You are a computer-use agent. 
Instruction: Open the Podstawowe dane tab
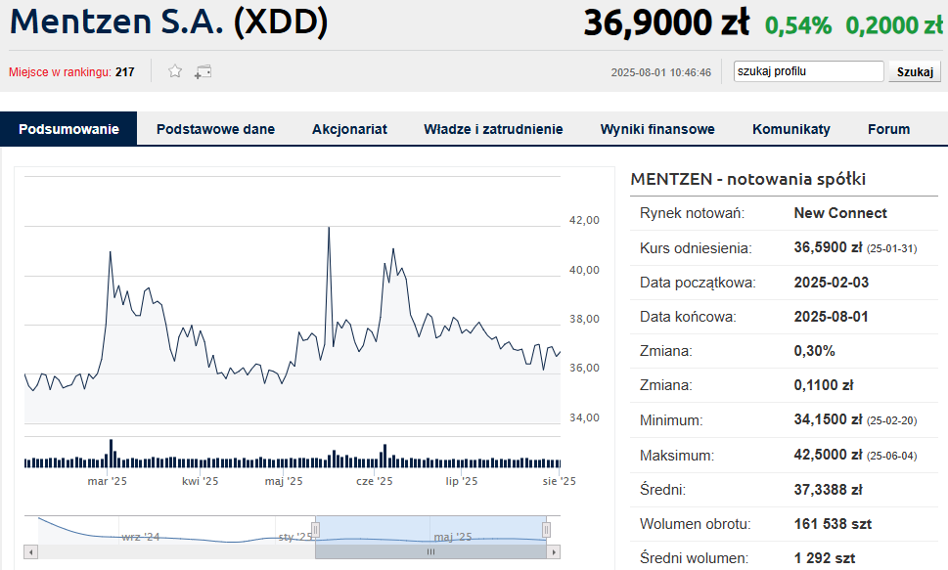click(x=215, y=129)
